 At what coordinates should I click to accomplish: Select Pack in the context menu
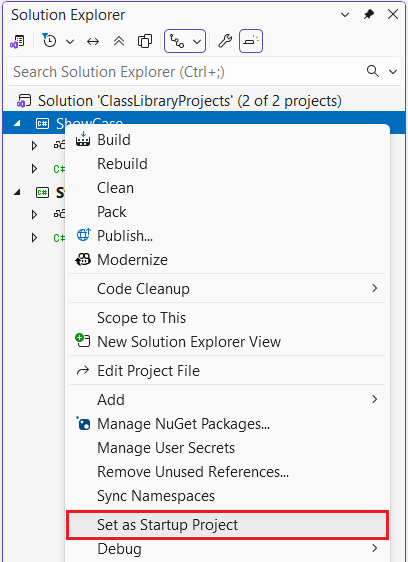228,212
